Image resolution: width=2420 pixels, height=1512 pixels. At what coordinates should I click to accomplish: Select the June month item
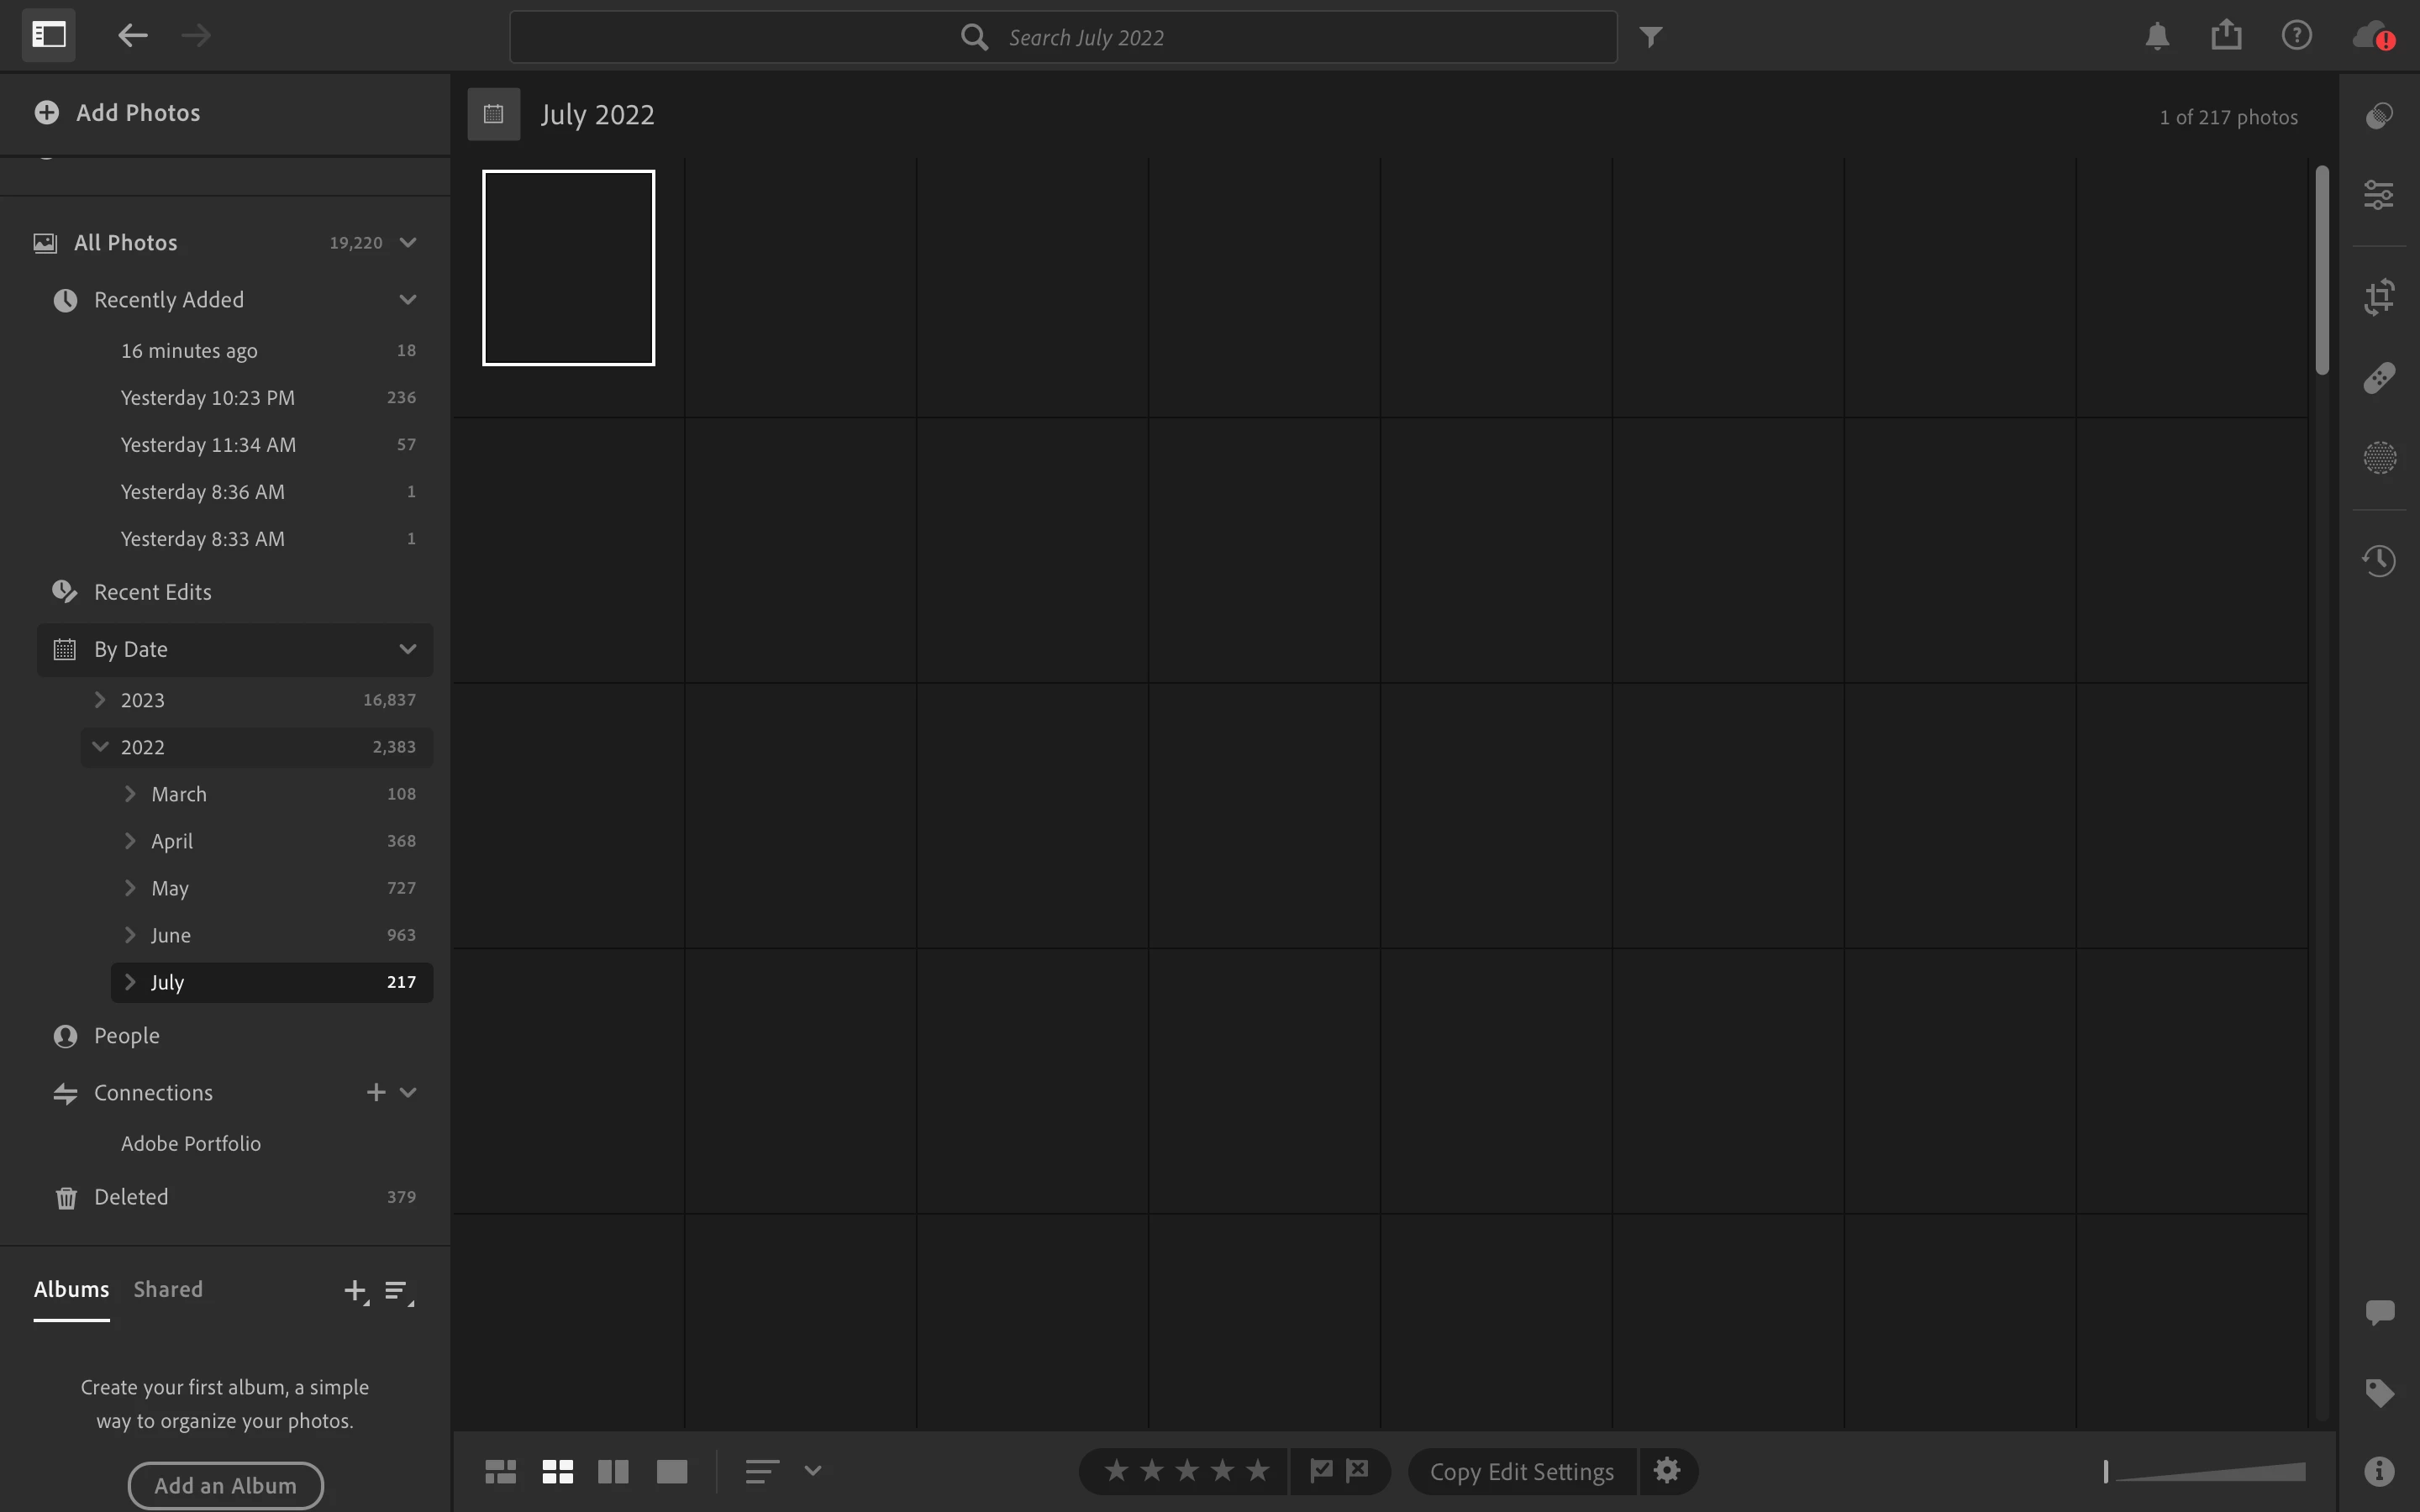click(171, 935)
